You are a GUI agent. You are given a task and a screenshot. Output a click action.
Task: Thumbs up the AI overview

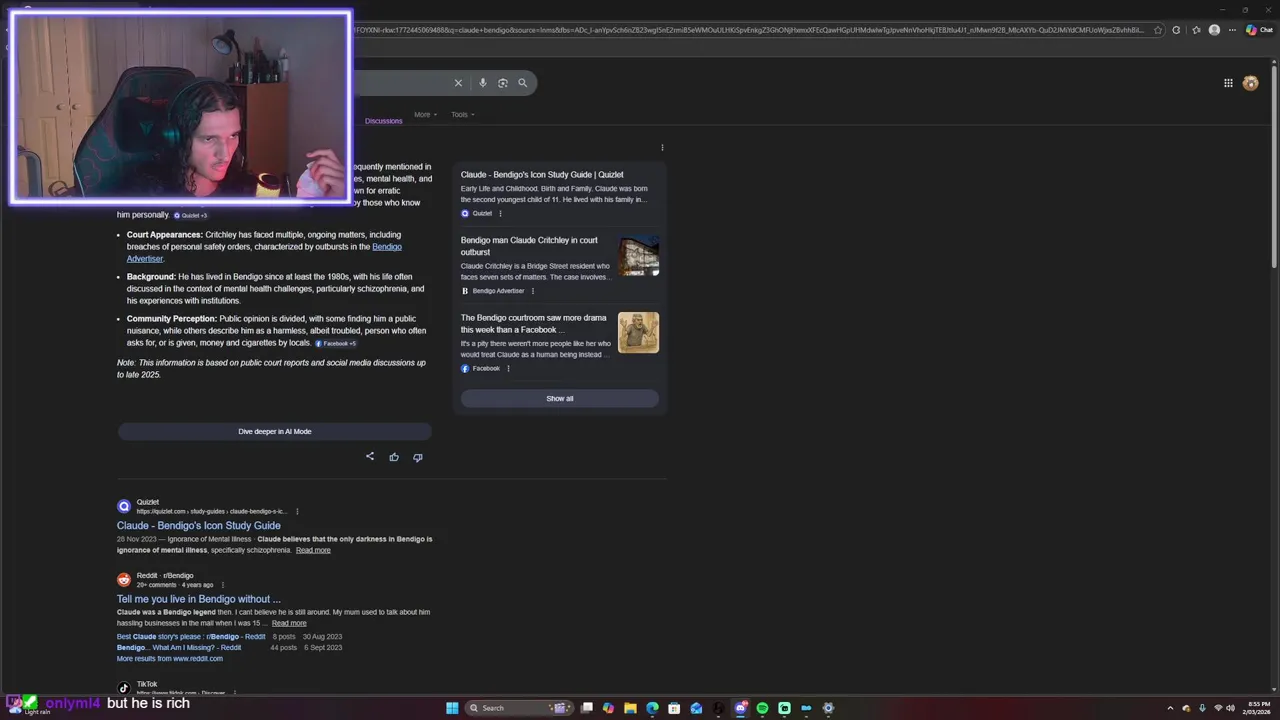394,457
